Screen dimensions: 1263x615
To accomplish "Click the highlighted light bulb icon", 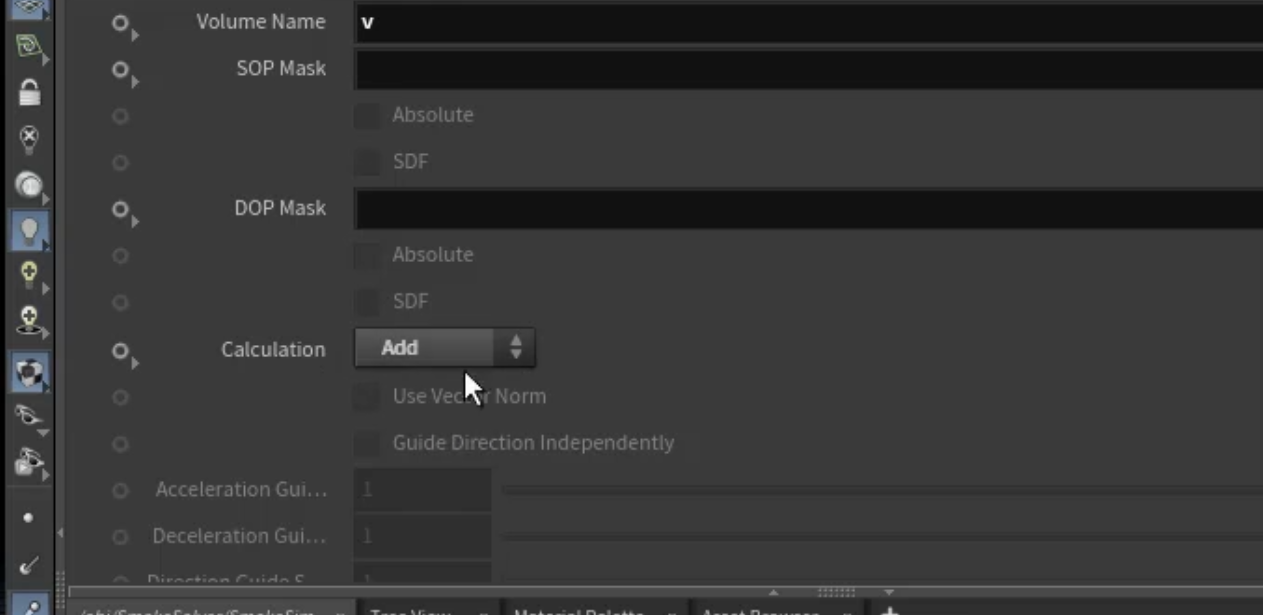I will click(x=29, y=231).
